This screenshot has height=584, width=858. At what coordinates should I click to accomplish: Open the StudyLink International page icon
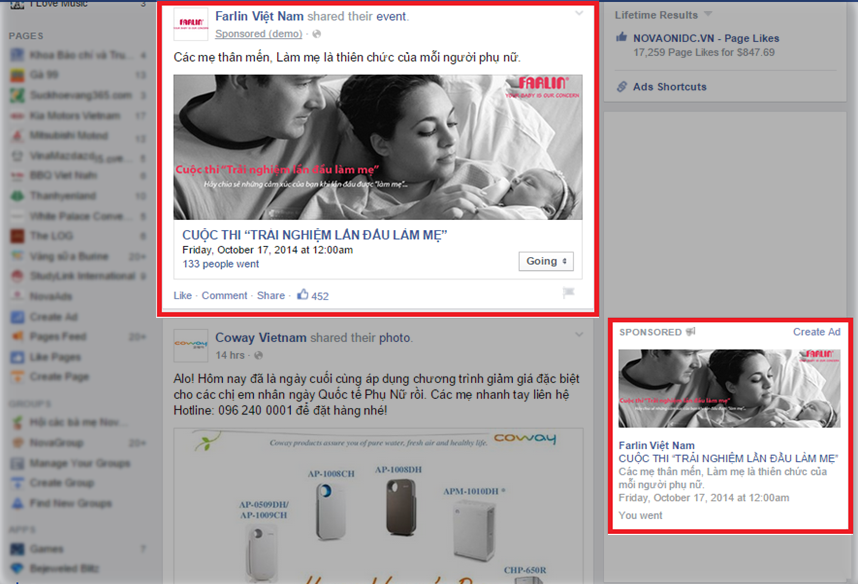pos(18,276)
